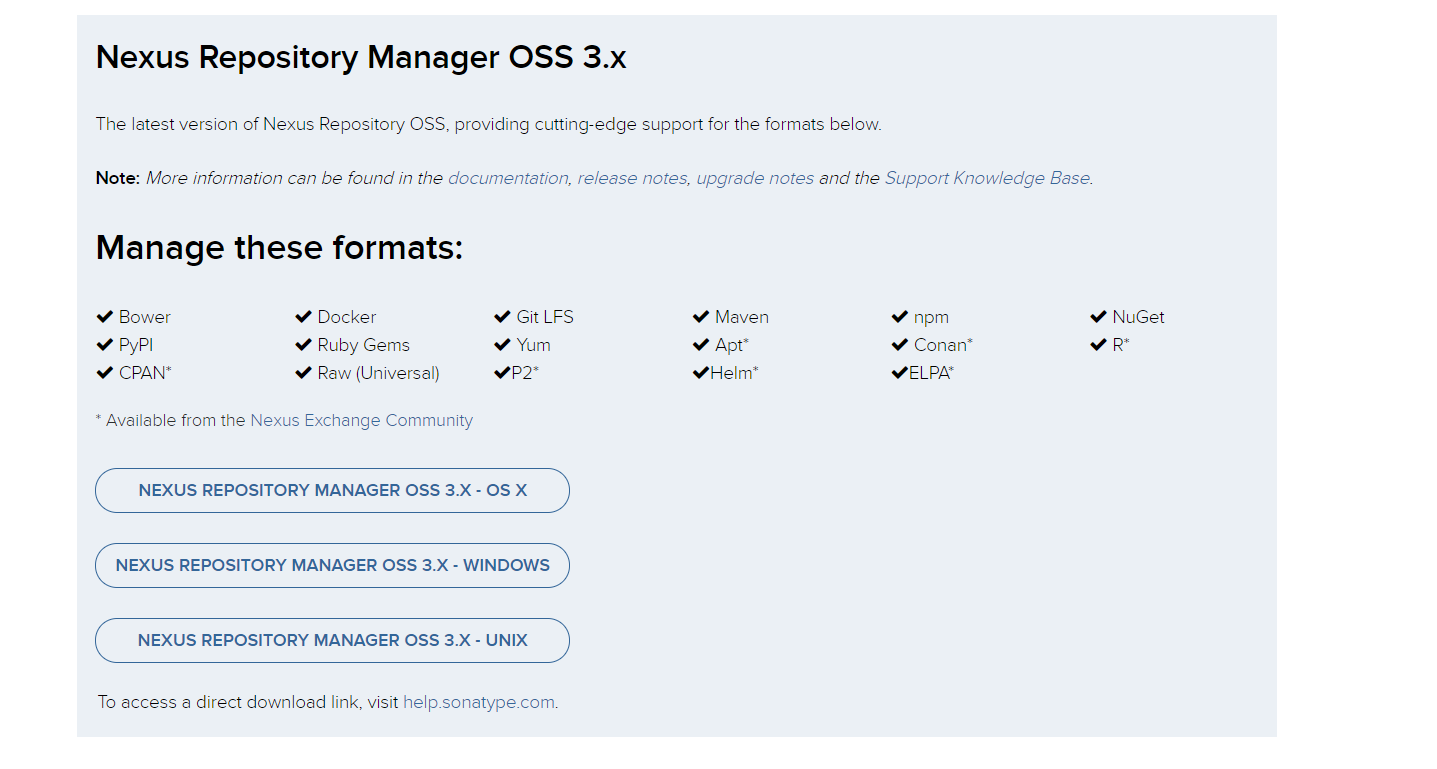This screenshot has width=1437, height=769.
Task: Click the Manage these formats heading
Action: pos(279,247)
